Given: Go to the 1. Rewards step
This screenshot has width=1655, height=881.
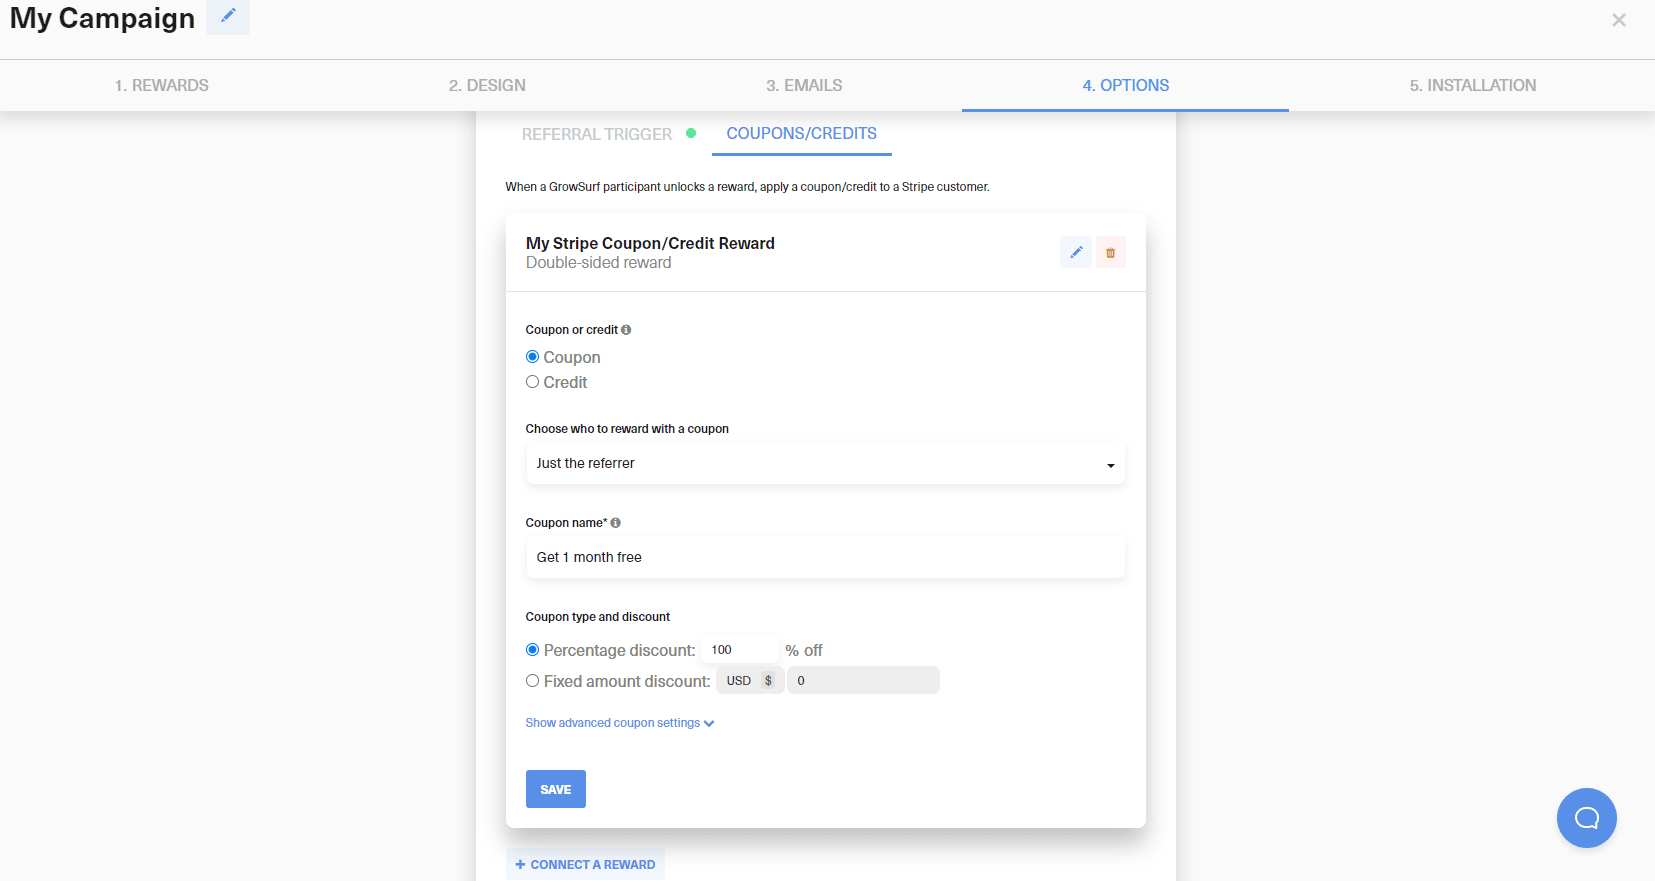Looking at the screenshot, I should pyautogui.click(x=162, y=86).
